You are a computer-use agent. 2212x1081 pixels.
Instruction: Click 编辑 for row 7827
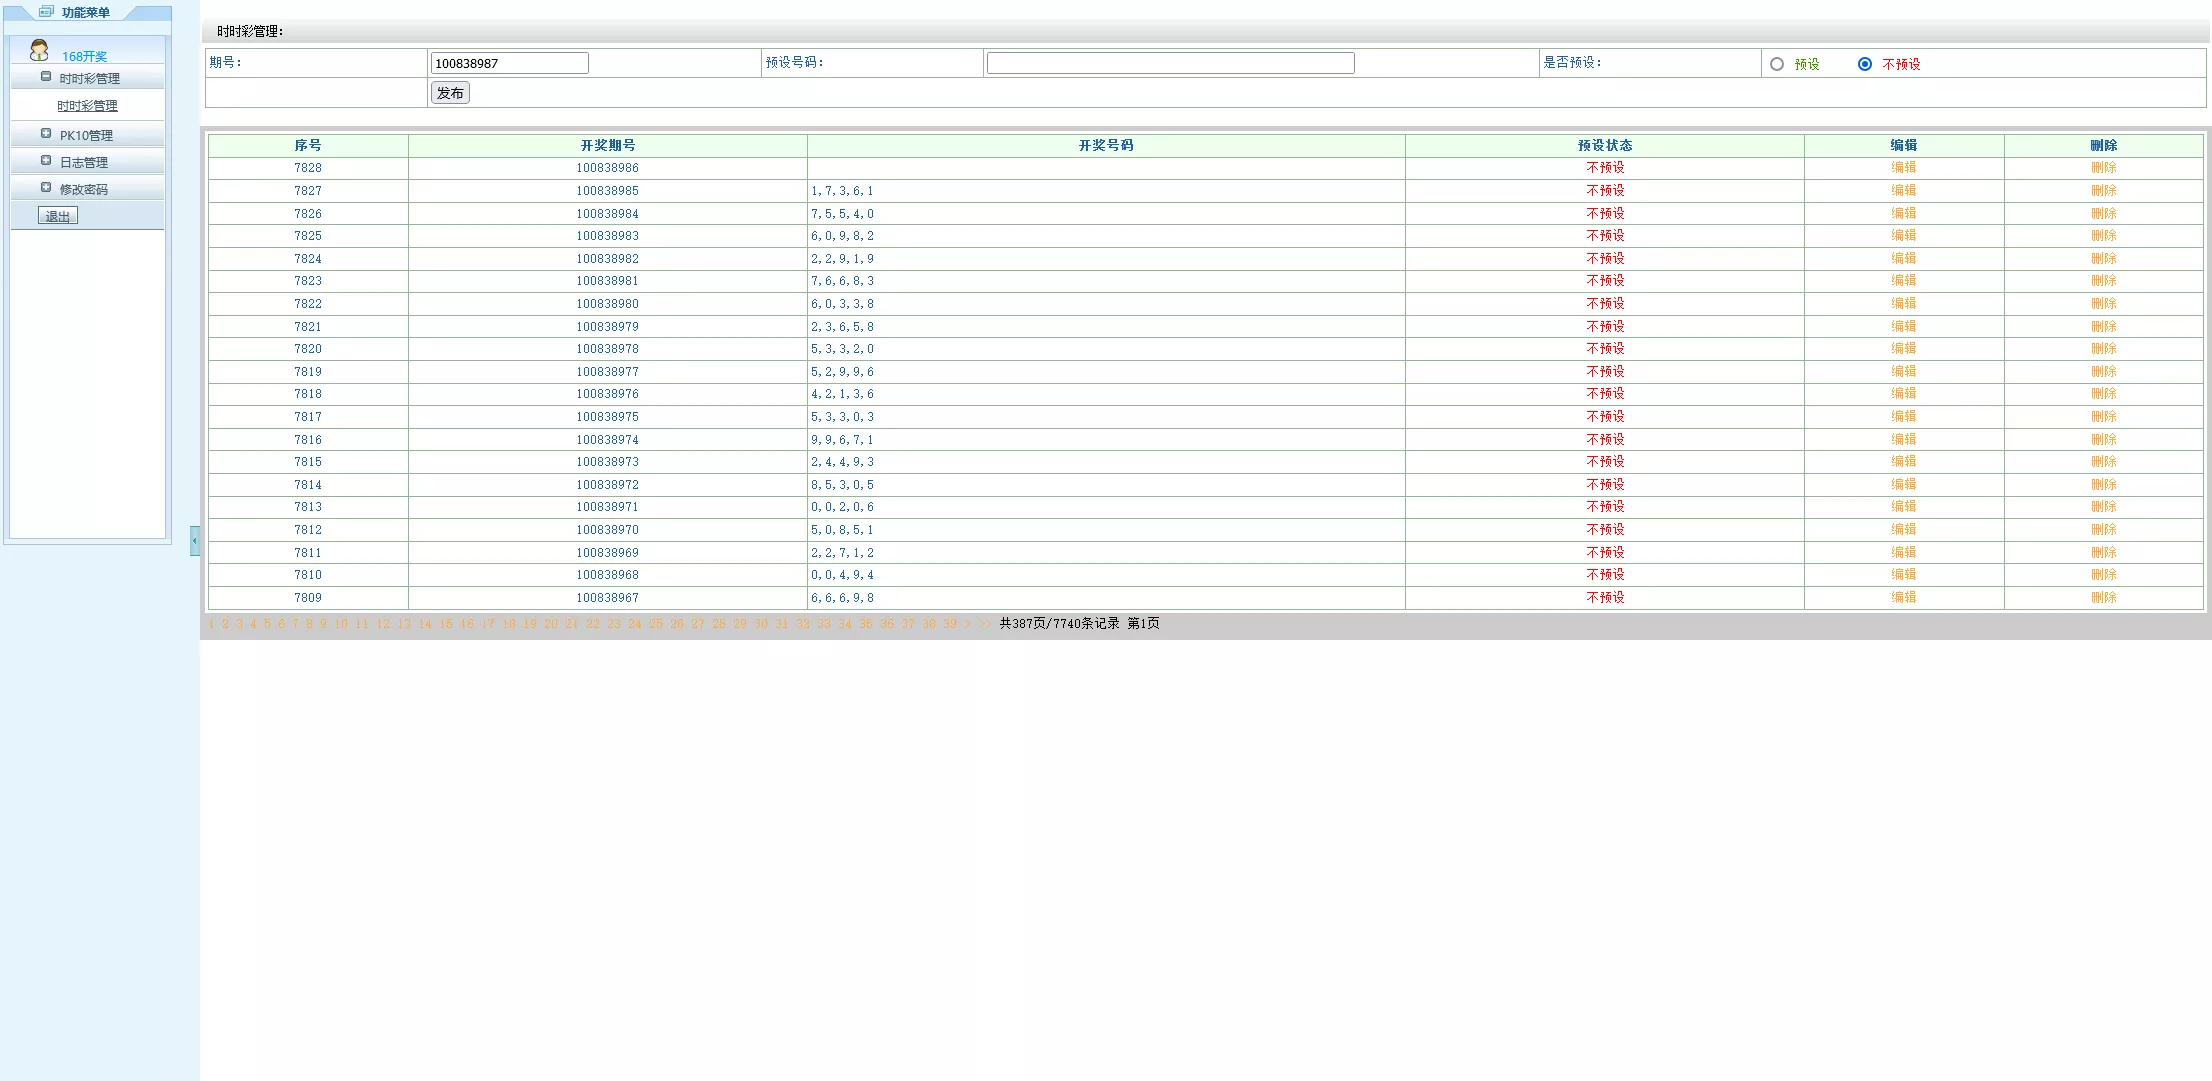[1903, 190]
